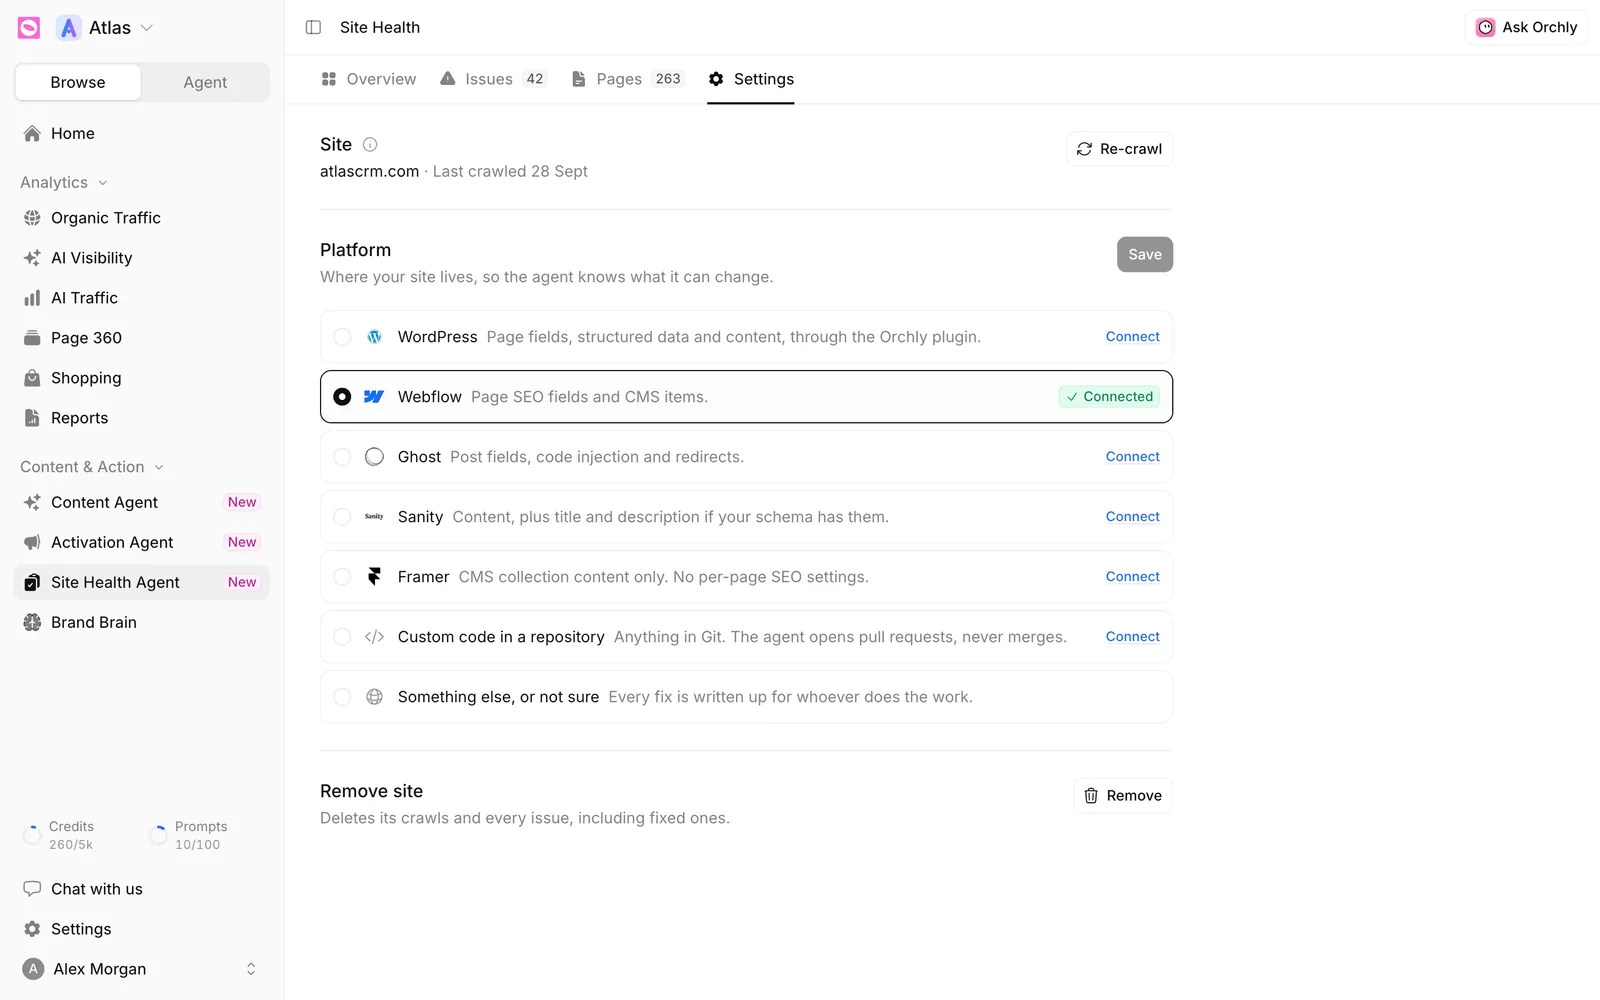Click Connect for Custom code repository
This screenshot has width=1600, height=1000.
click(x=1133, y=637)
